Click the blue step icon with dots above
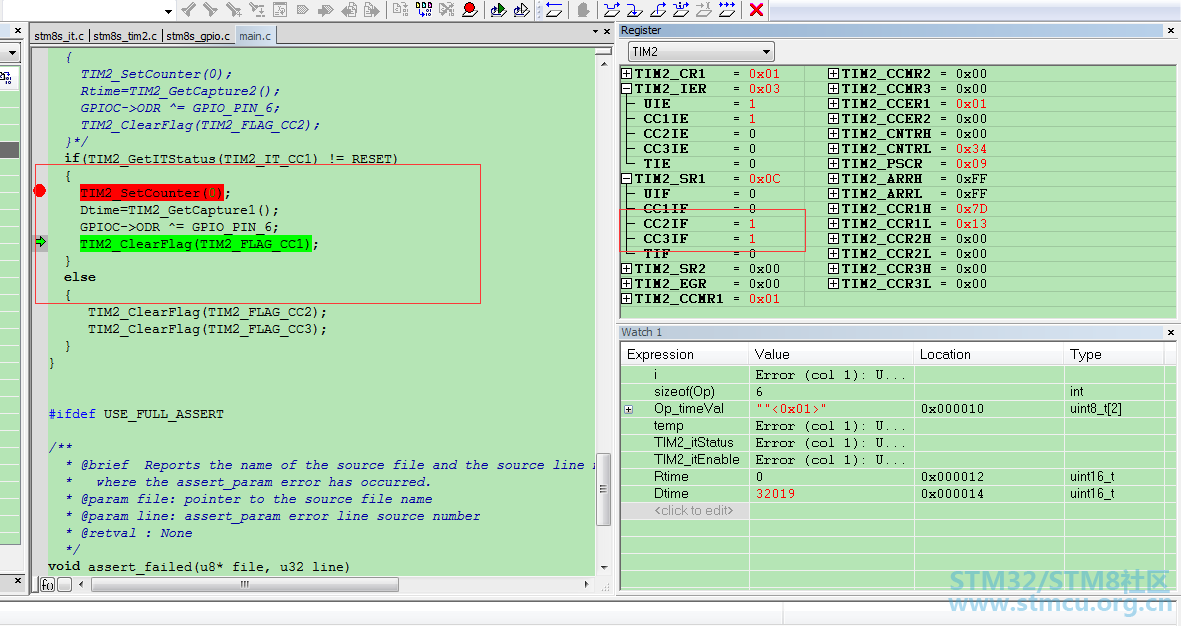 point(681,9)
